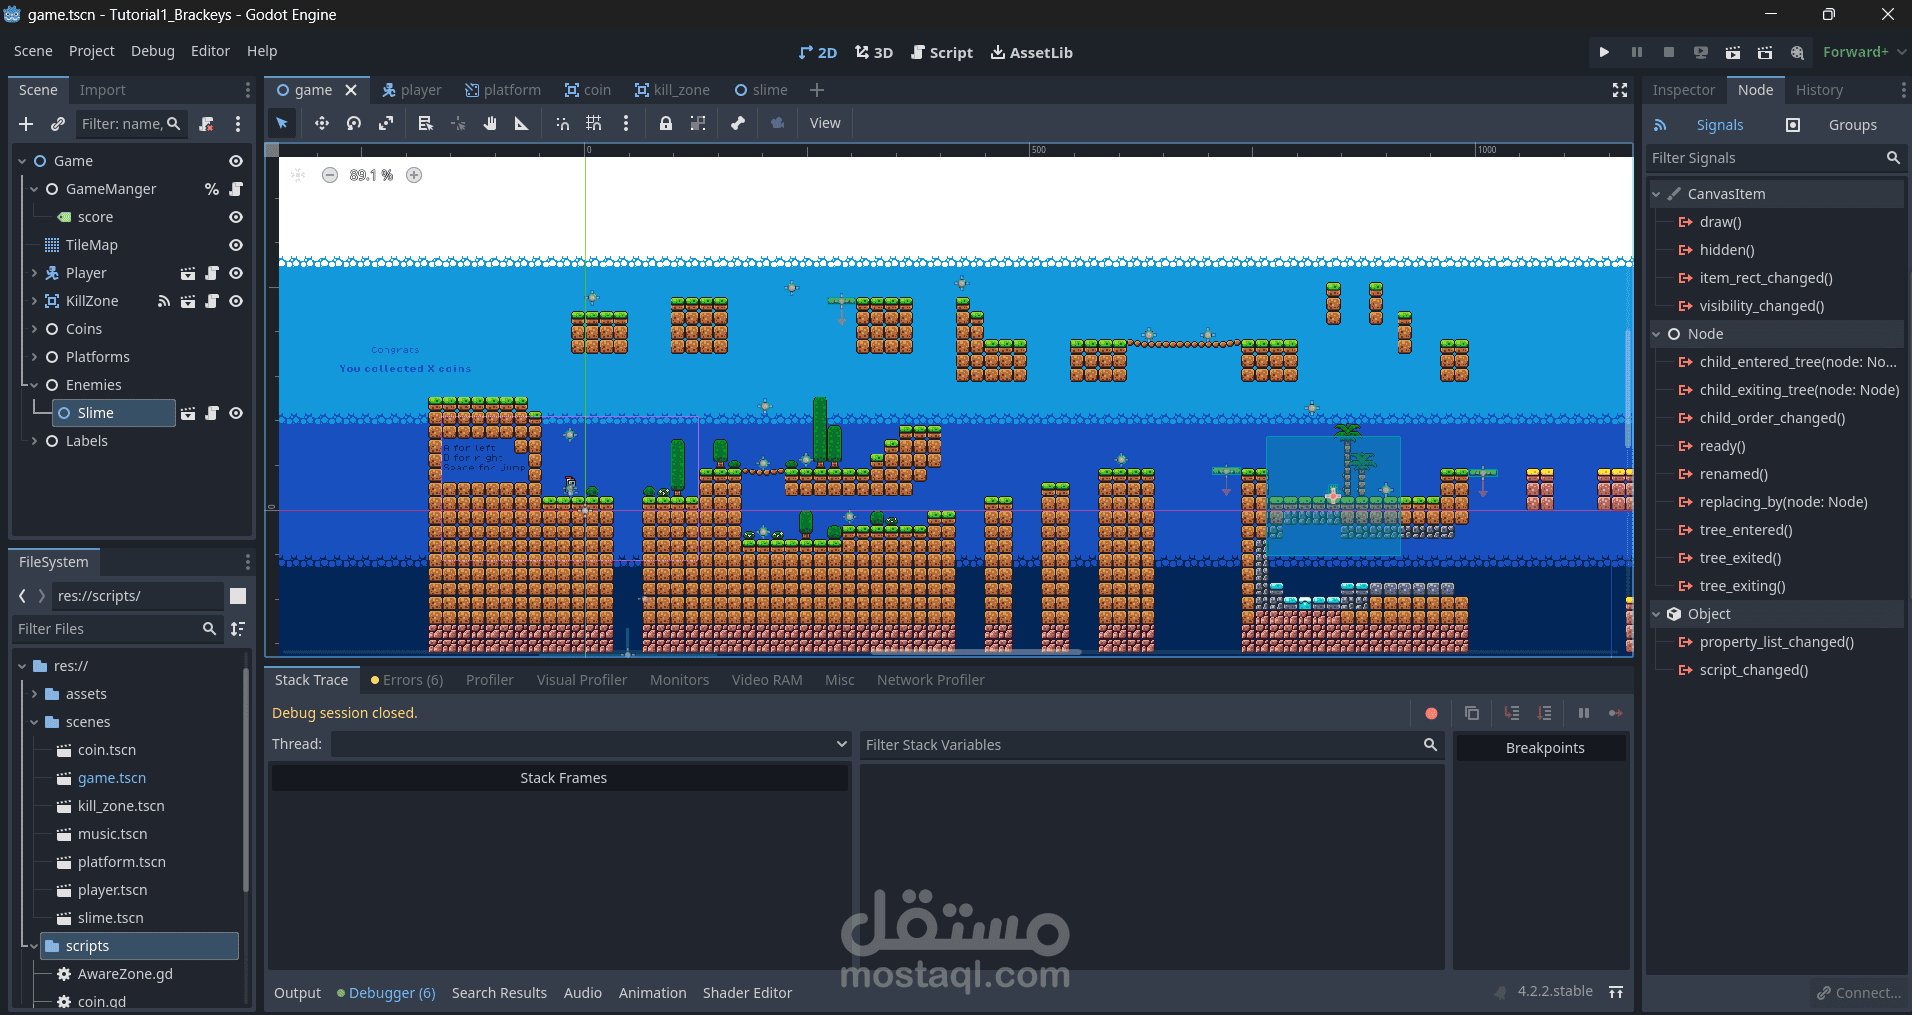The width and height of the screenshot is (1912, 1015).
Task: Hide the TileMap node
Action: click(x=236, y=245)
